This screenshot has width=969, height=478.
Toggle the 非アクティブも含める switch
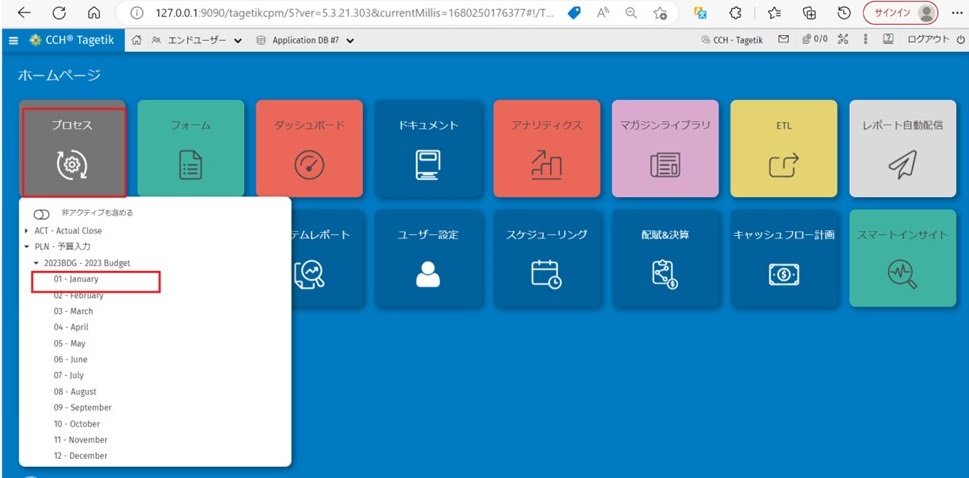(42, 214)
